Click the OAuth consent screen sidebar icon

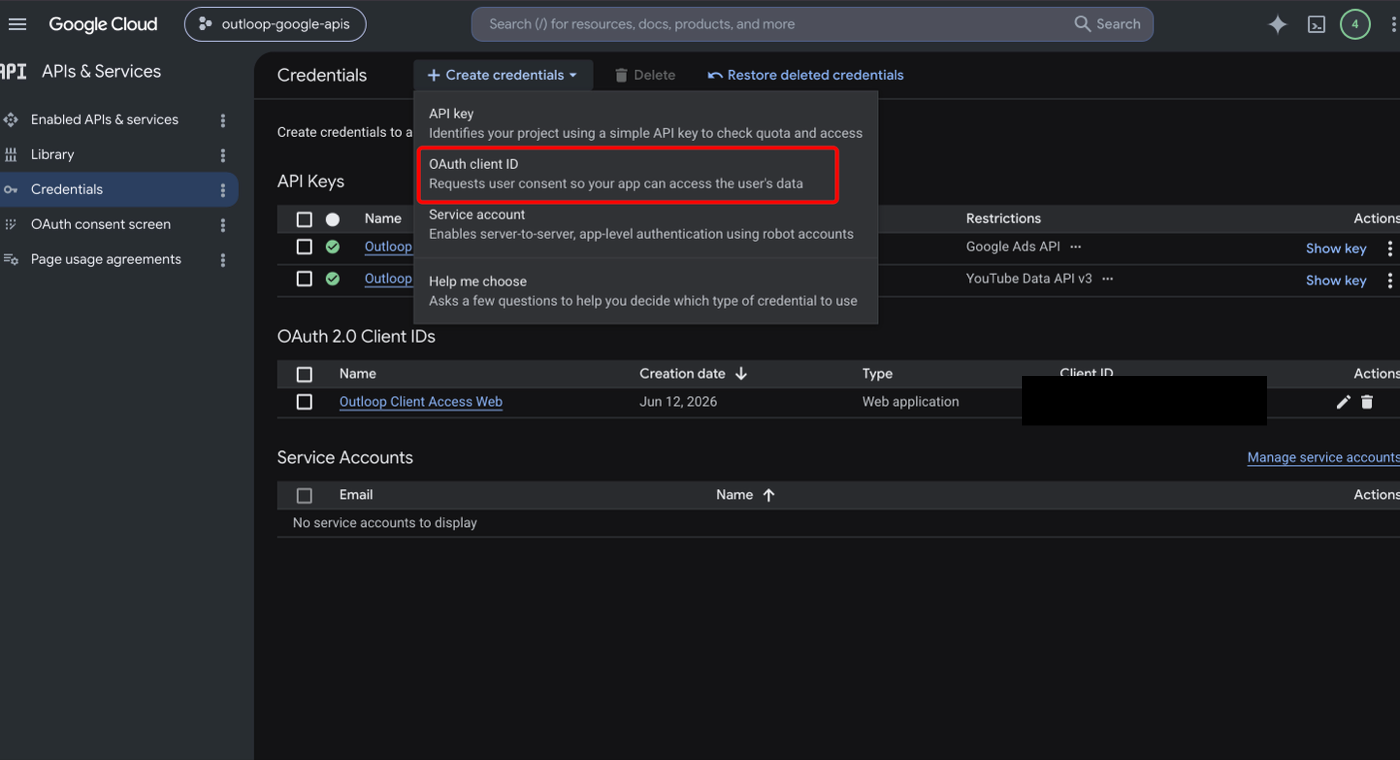[11, 224]
